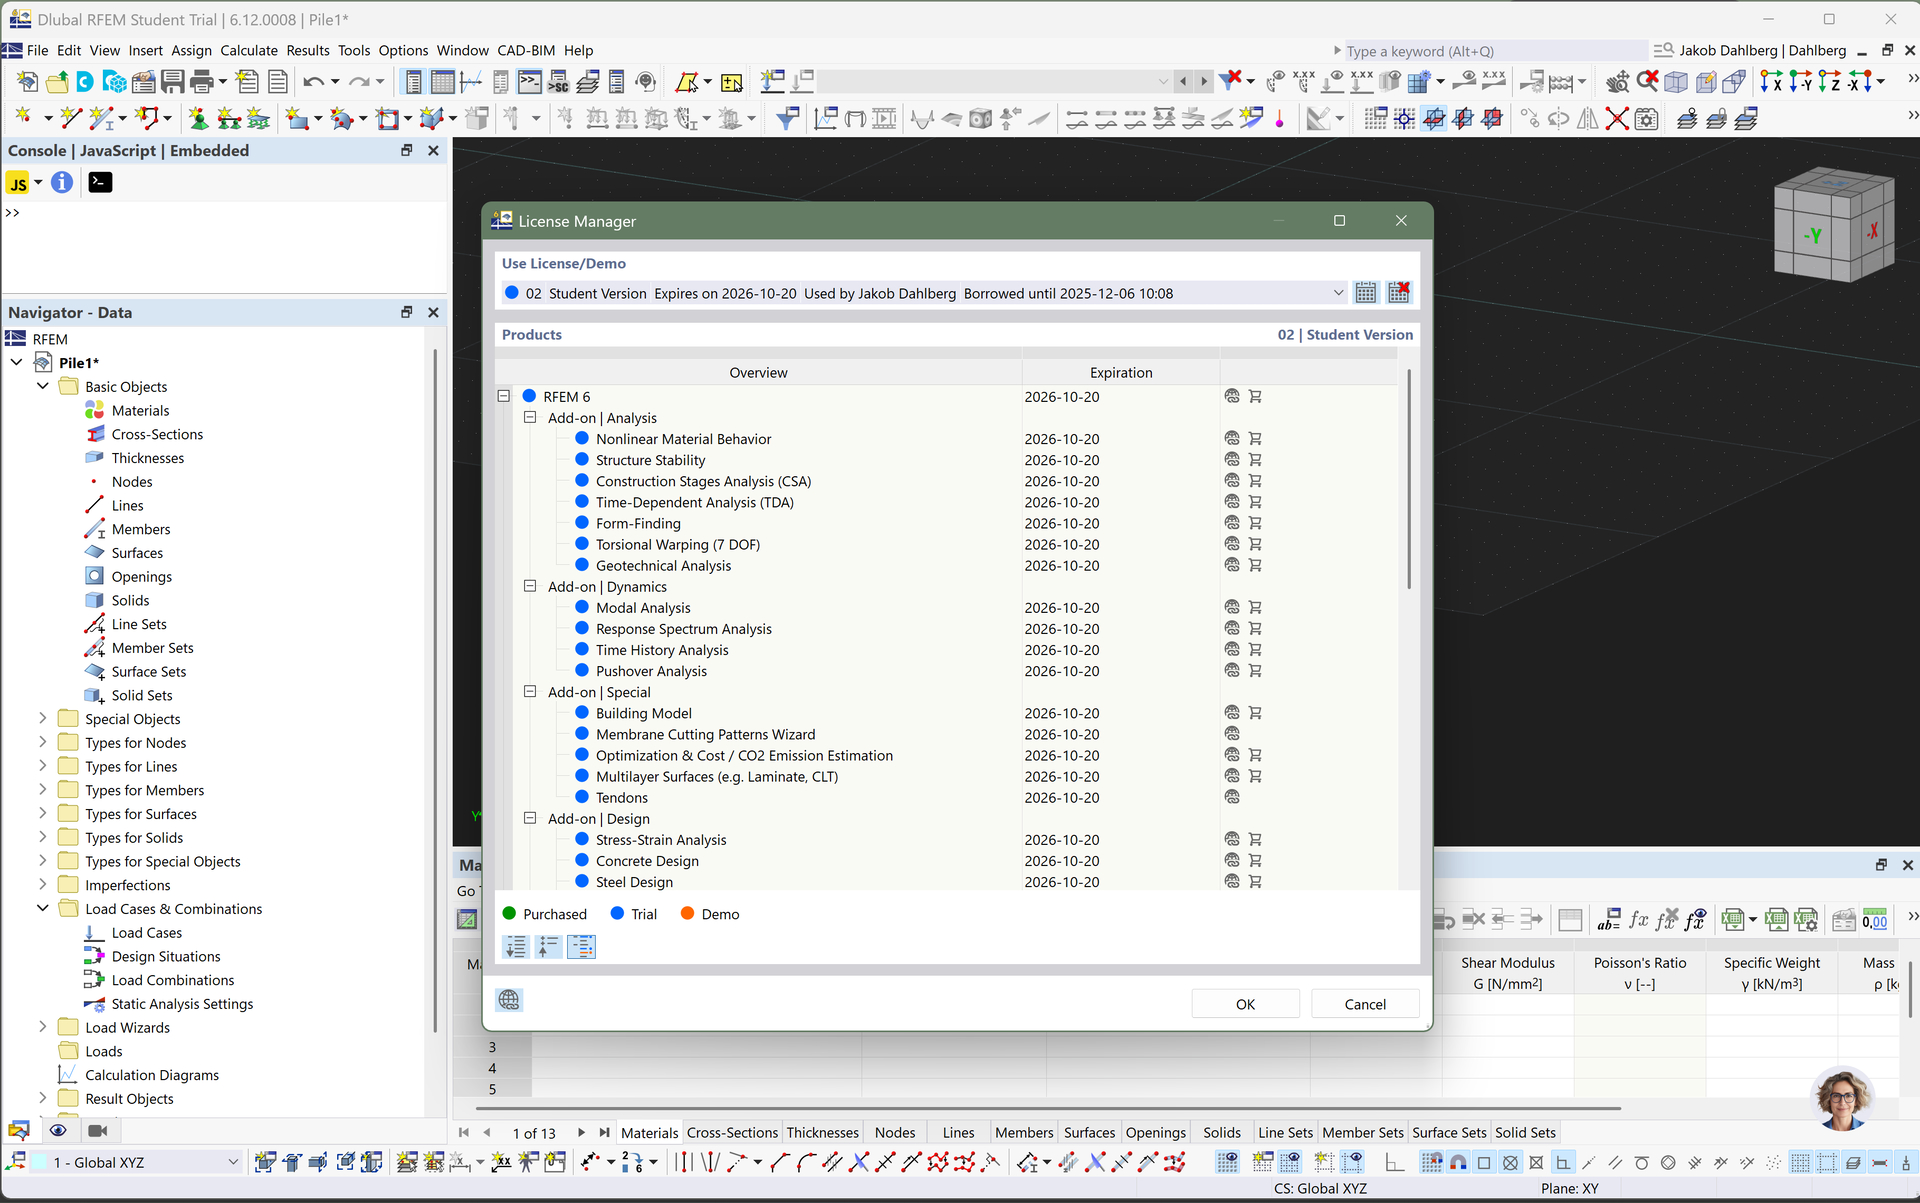The width and height of the screenshot is (1920, 1203).
Task: Click the keyword search field
Action: click(x=1490, y=51)
